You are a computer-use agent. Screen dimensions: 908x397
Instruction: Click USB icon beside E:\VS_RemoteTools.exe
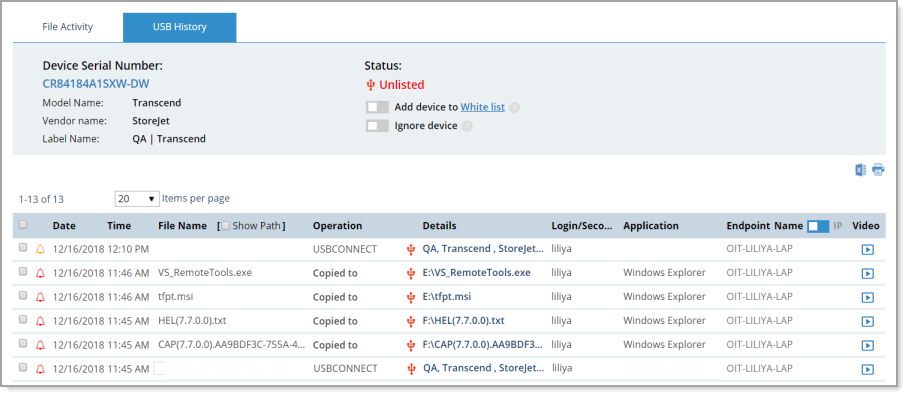(411, 273)
